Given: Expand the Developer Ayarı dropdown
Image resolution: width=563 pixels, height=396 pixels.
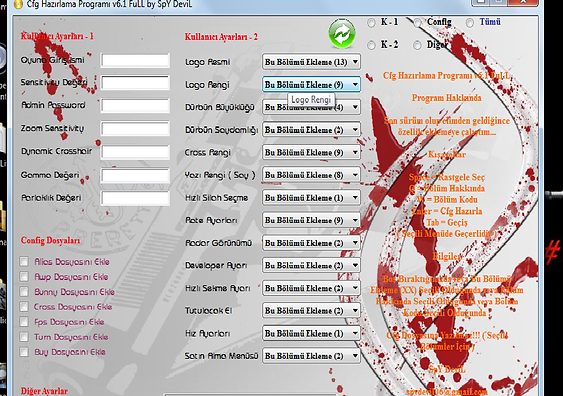Looking at the screenshot, I should click(311, 266).
